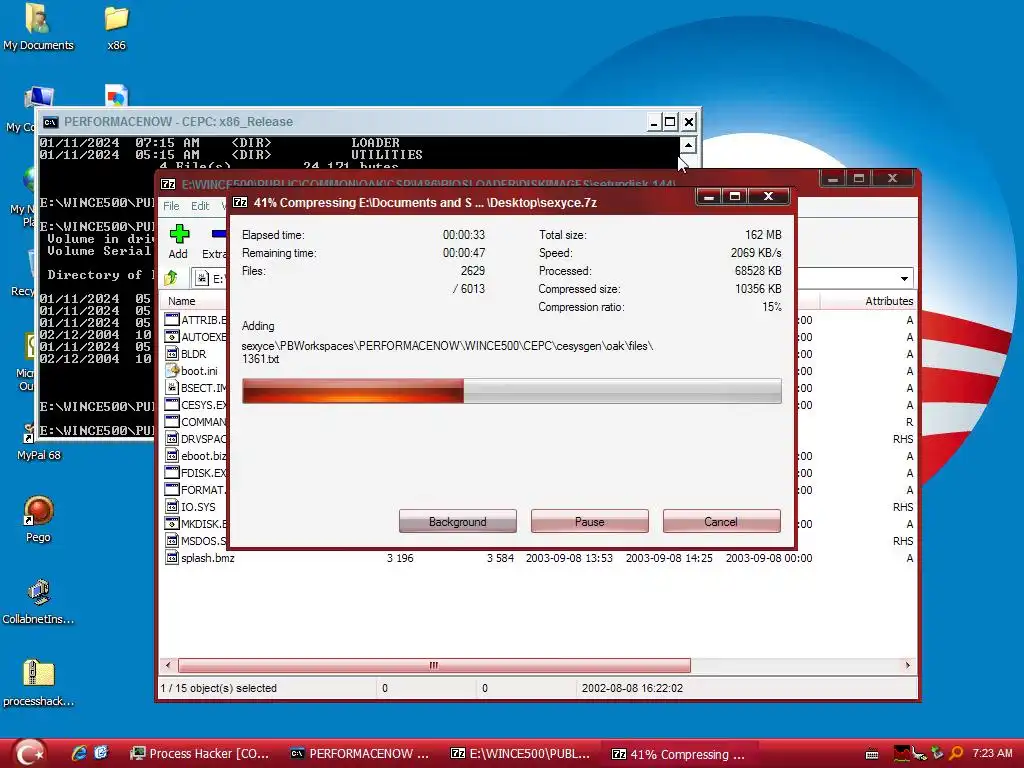Click the Up one level folder icon
This screenshot has width=1024, height=768.
click(171, 278)
